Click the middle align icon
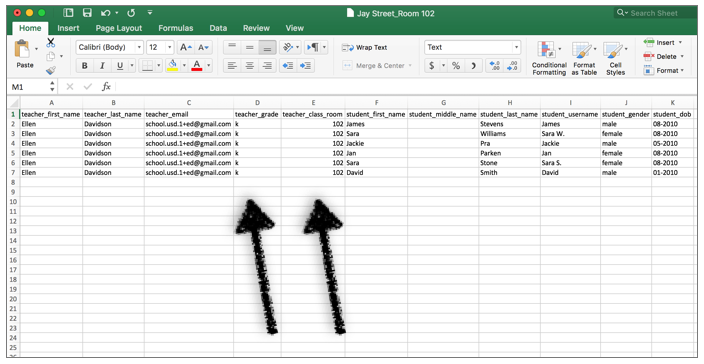The width and height of the screenshot is (704, 364). pyautogui.click(x=250, y=47)
